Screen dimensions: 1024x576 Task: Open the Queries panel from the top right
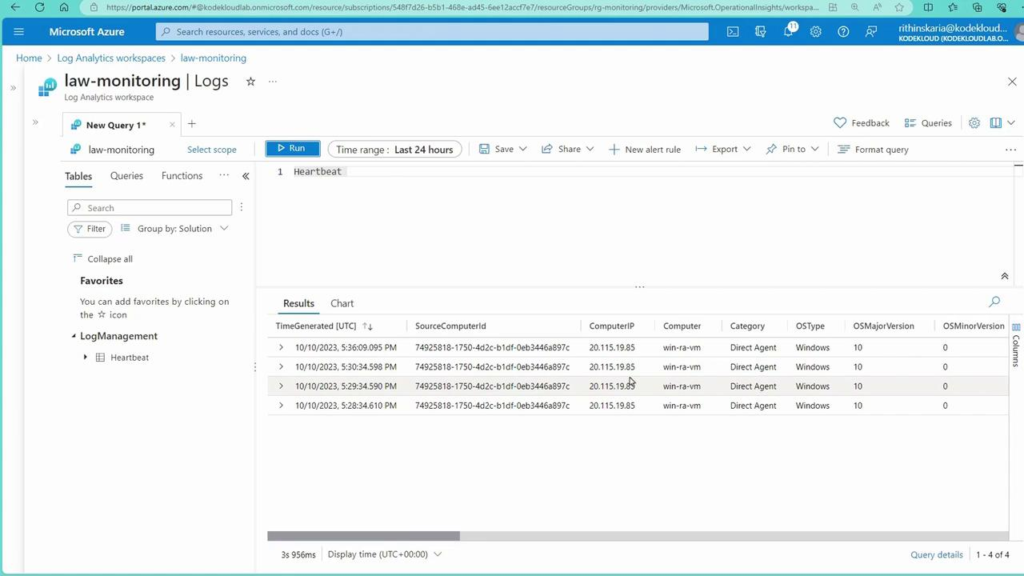pyautogui.click(x=928, y=122)
